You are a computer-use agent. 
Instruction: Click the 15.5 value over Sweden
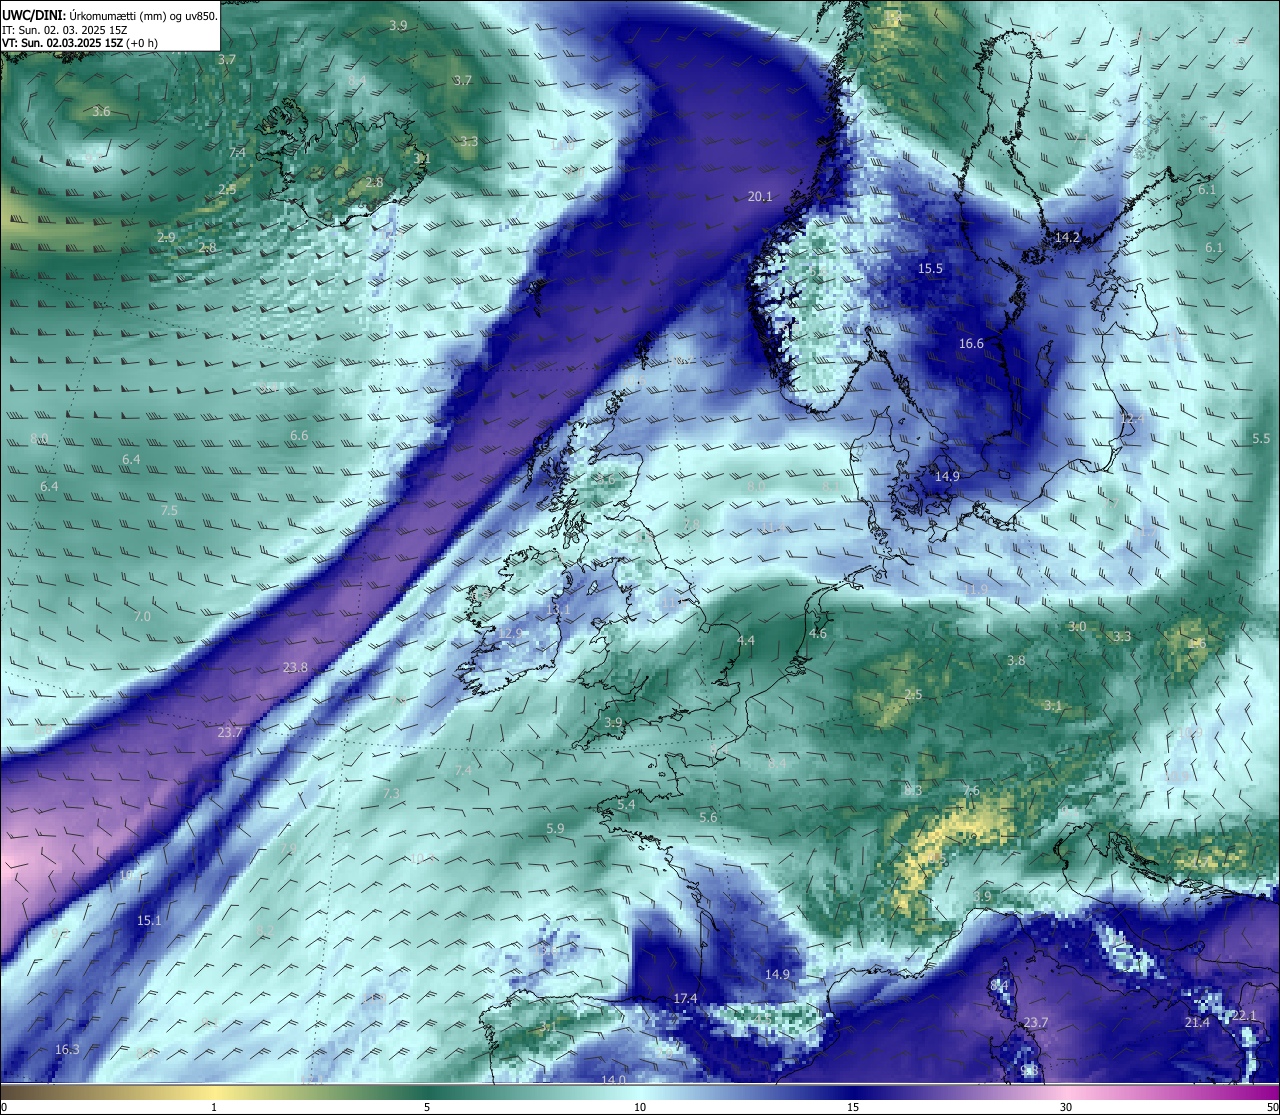coord(930,269)
